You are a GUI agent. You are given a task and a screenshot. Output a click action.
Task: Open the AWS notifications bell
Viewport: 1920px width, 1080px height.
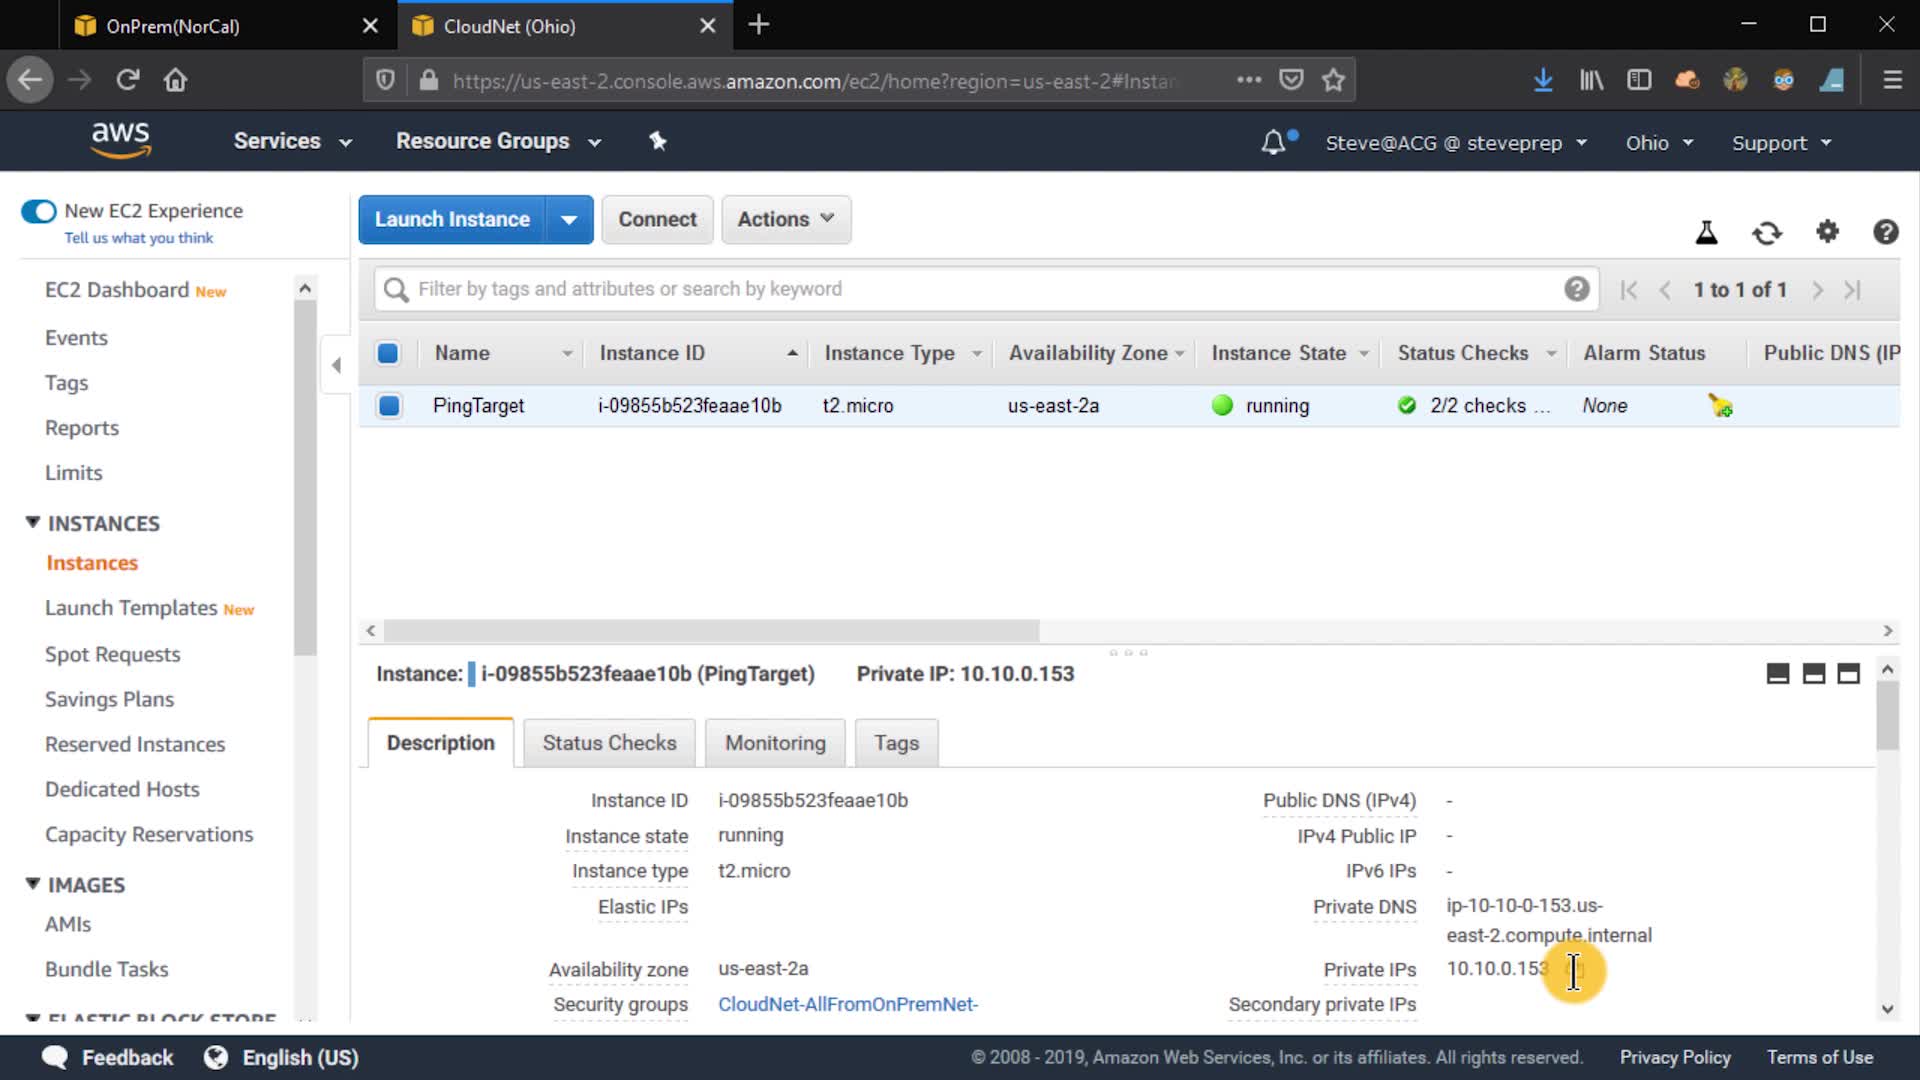[x=1273, y=143]
